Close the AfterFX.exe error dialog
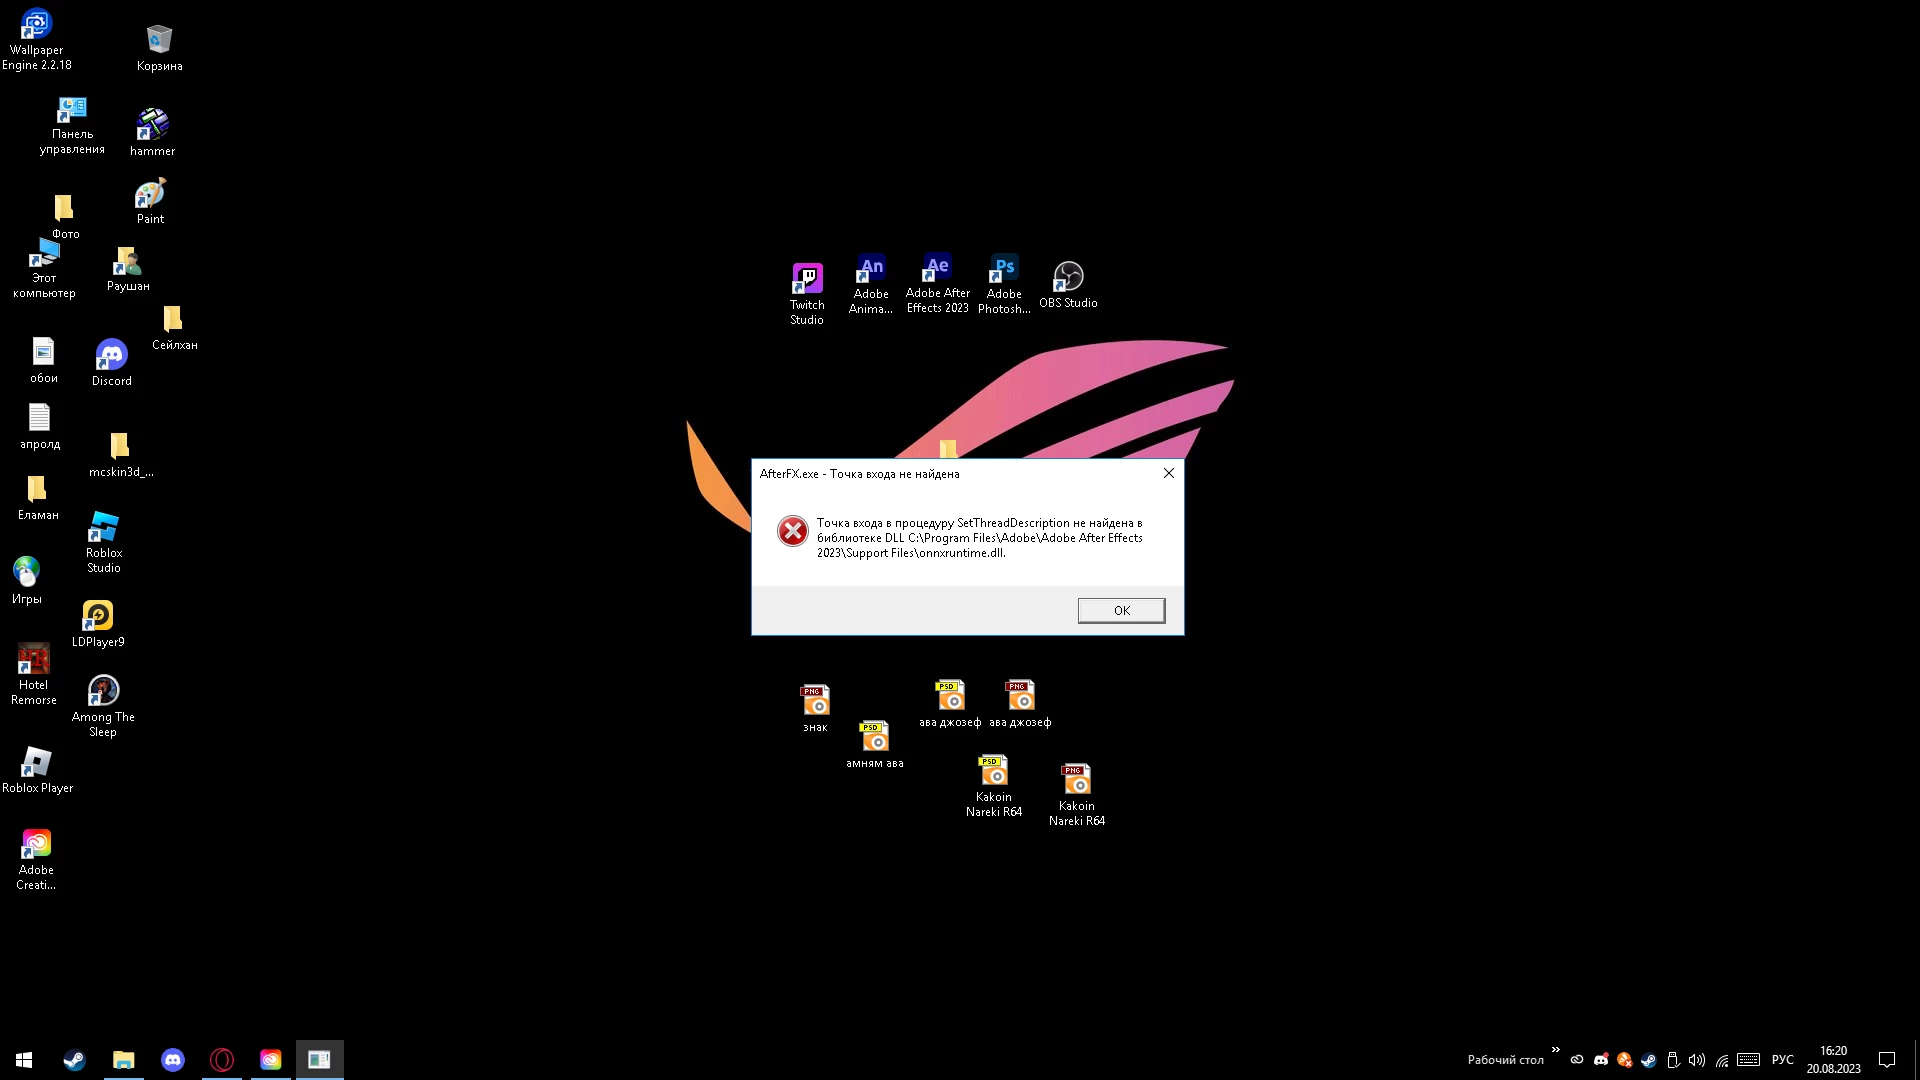This screenshot has width=1920, height=1080. (1168, 473)
